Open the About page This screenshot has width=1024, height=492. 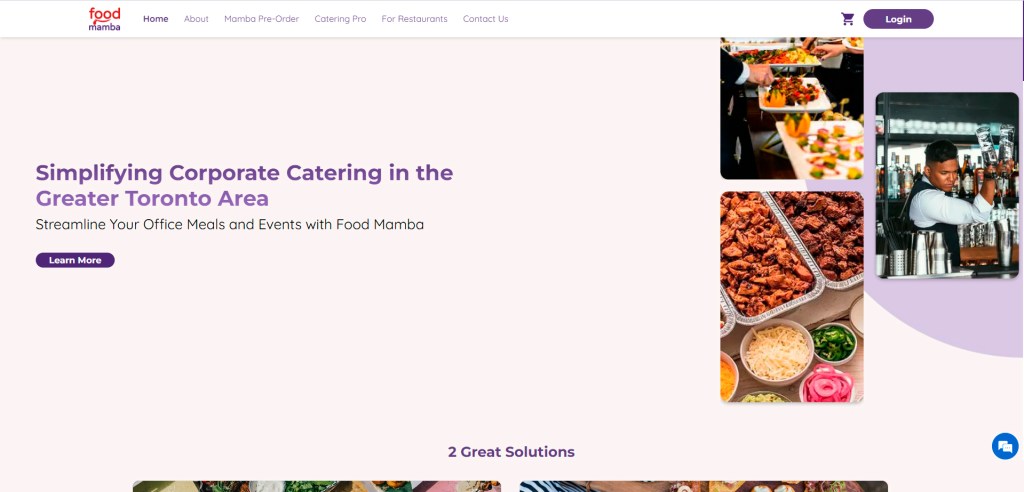click(196, 19)
